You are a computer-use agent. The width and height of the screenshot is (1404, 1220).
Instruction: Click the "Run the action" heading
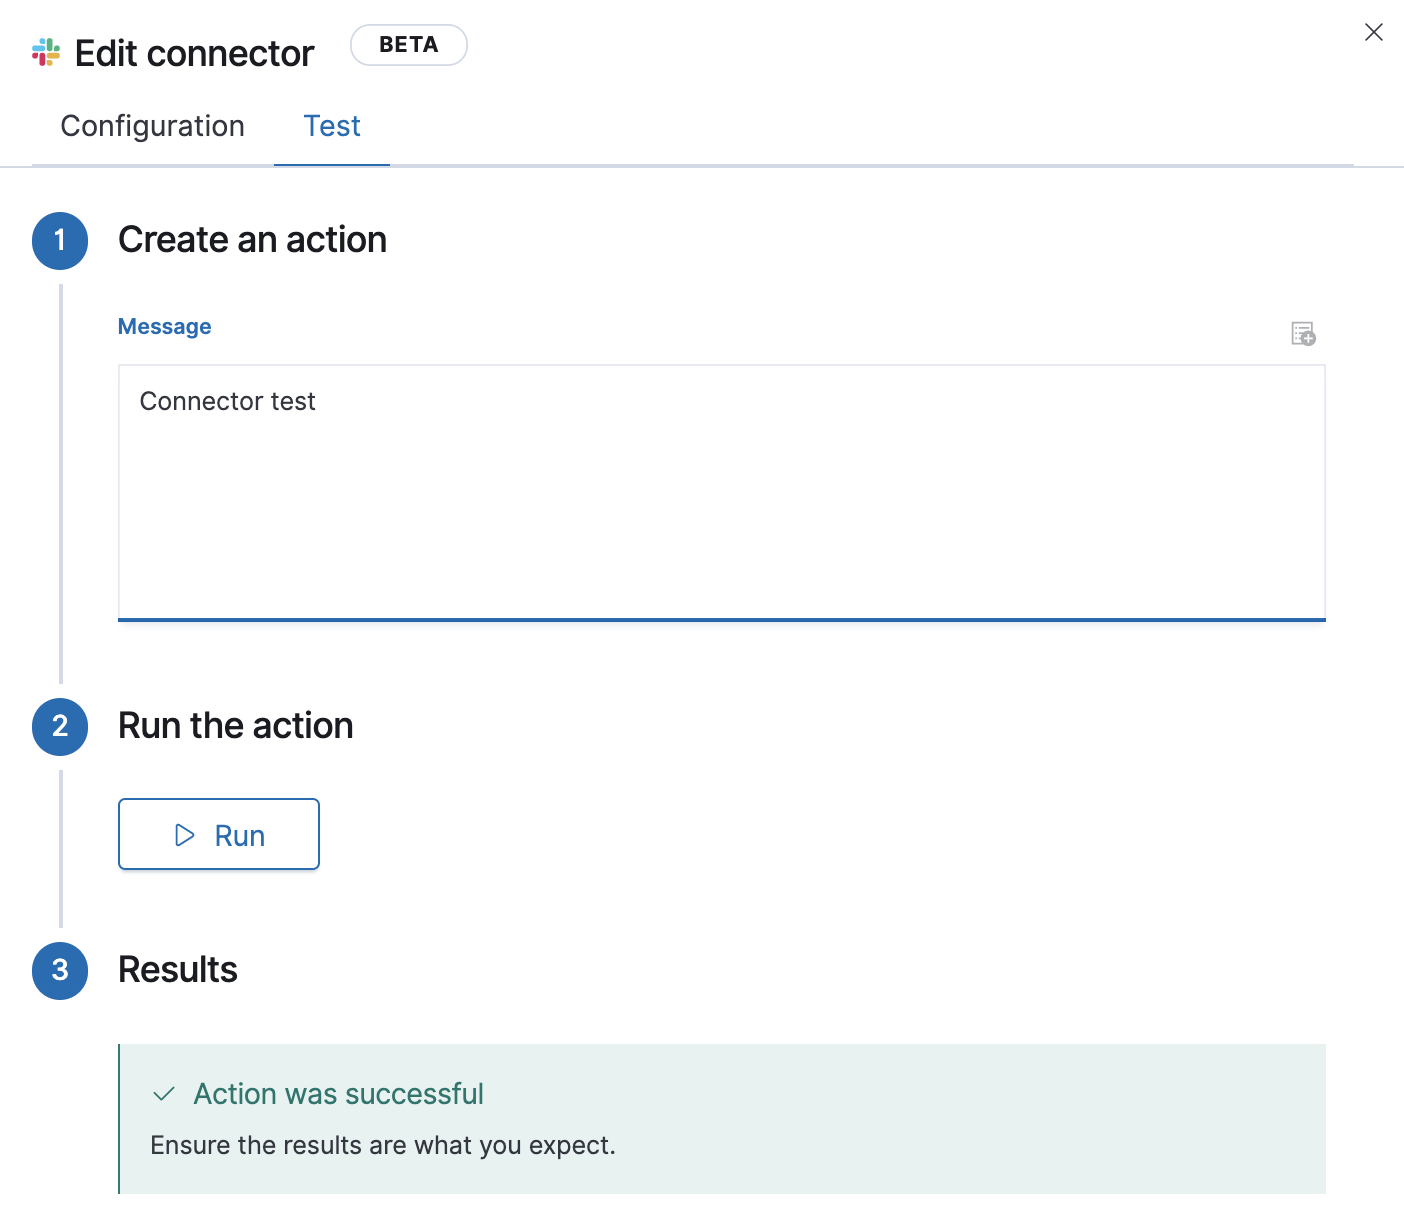coord(236,726)
